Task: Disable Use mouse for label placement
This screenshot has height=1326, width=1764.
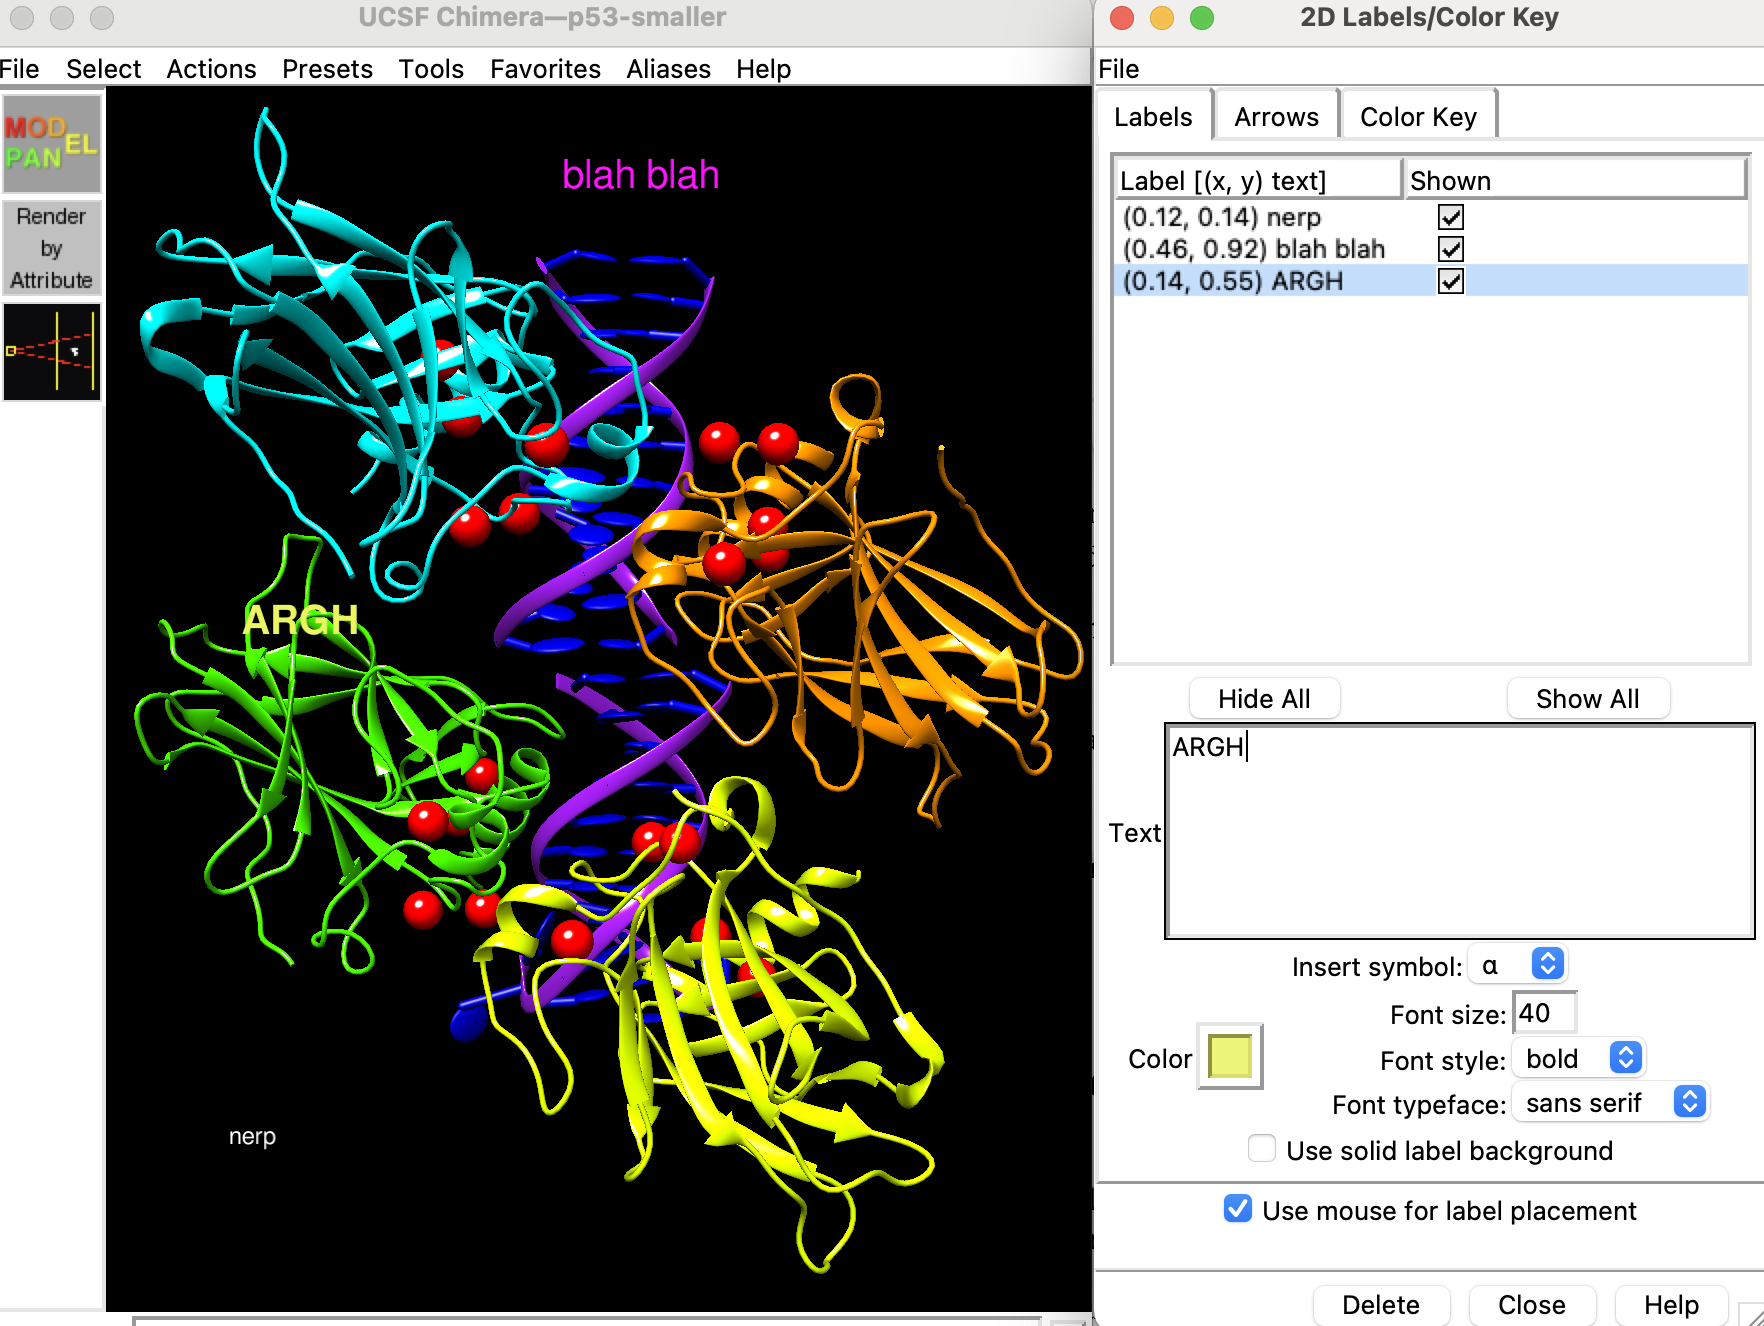Action: 1238,1209
